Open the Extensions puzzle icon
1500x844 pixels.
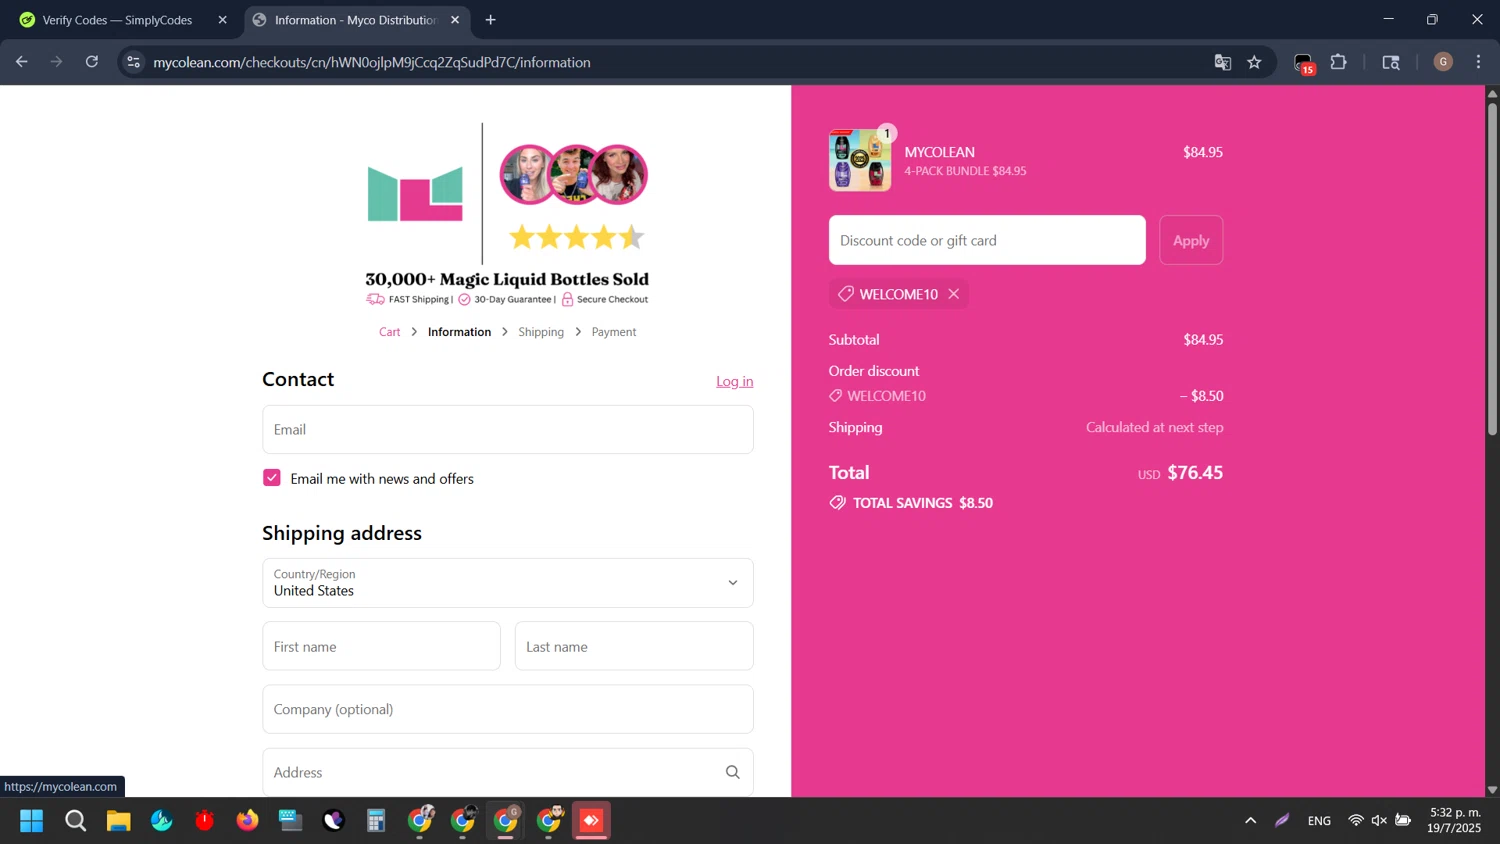1338,62
